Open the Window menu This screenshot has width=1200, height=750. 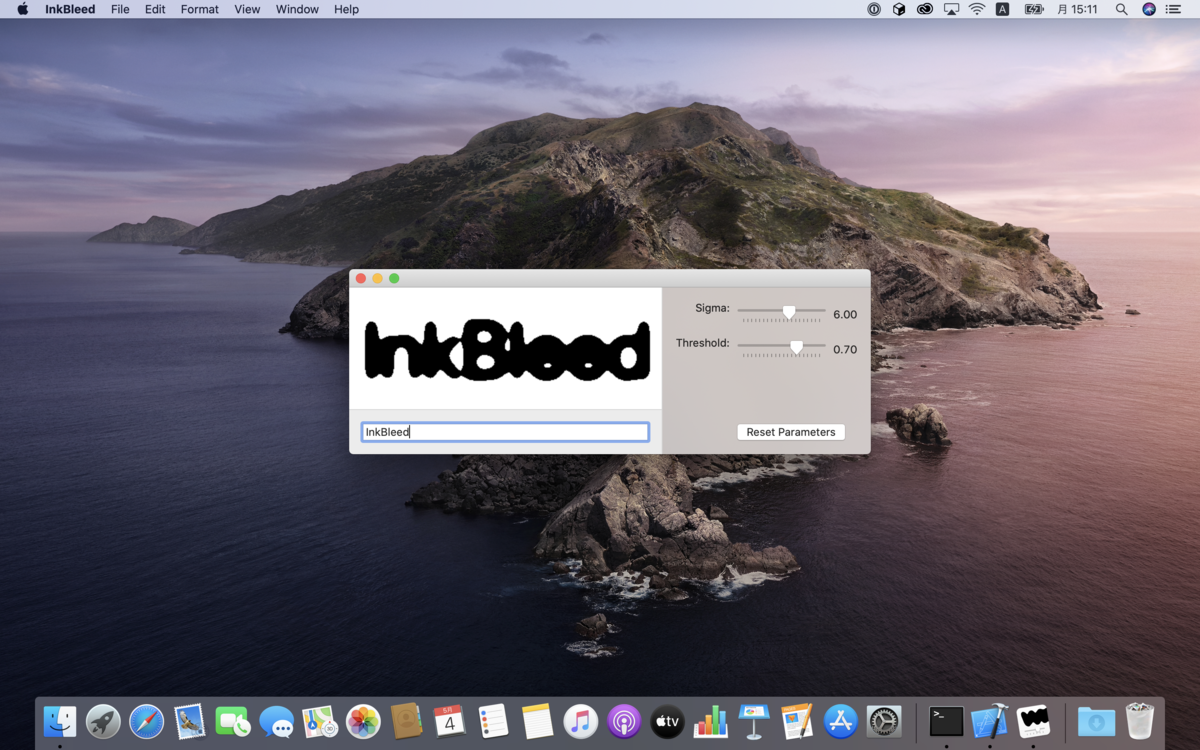297,9
